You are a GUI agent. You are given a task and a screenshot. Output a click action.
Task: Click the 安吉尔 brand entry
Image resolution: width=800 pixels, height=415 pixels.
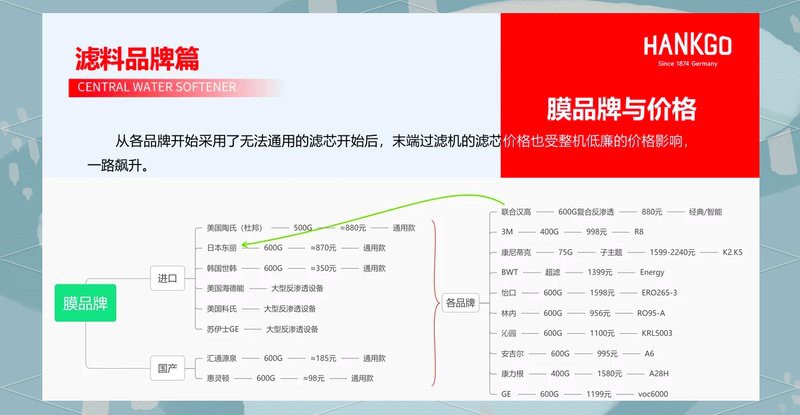point(512,353)
